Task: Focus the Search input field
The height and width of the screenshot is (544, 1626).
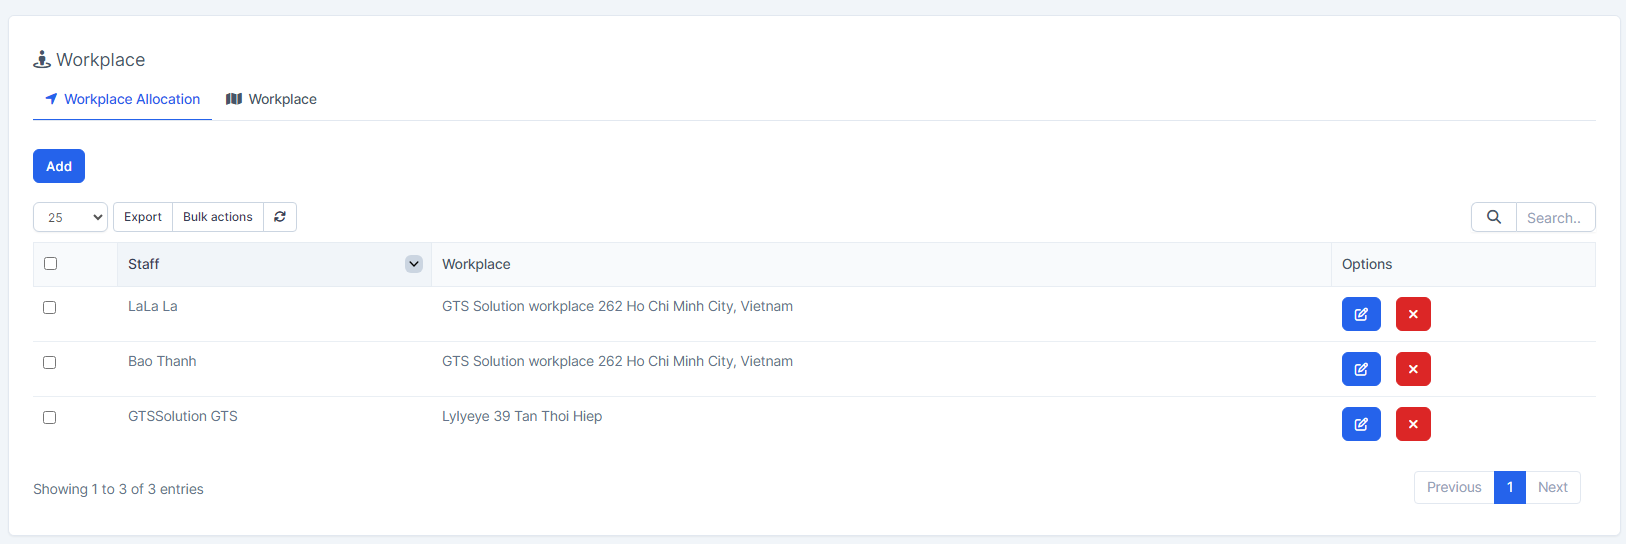Action: point(1554,217)
